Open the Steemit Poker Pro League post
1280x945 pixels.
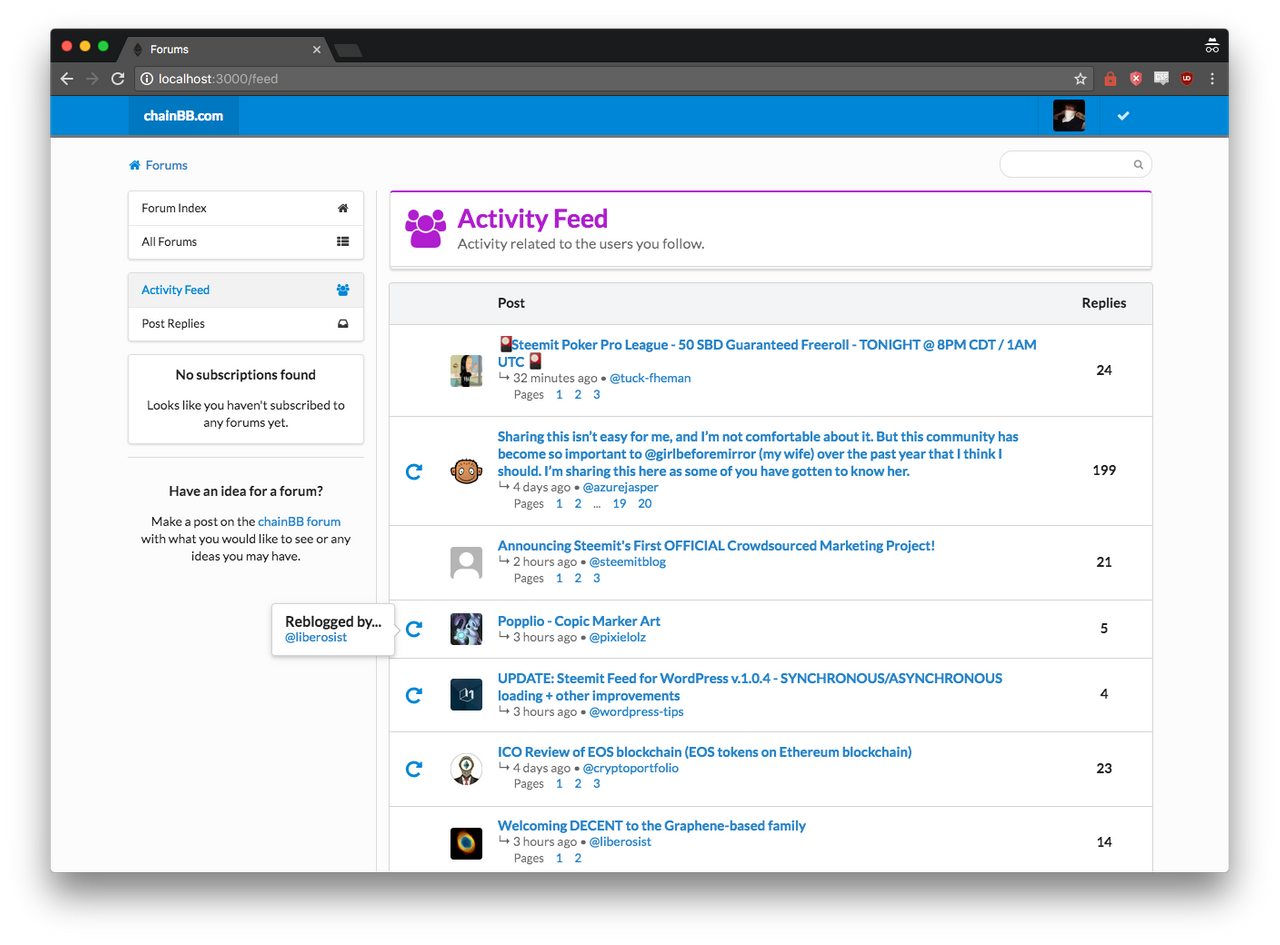pyautogui.click(x=767, y=353)
